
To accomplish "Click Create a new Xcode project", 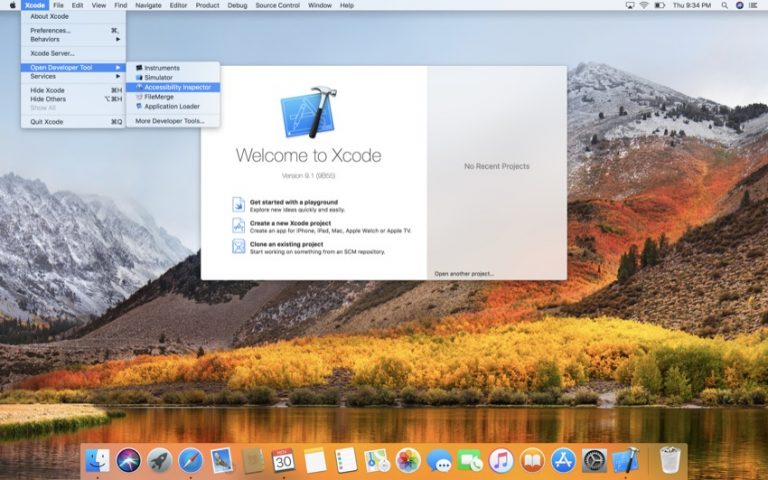I will pos(290,223).
